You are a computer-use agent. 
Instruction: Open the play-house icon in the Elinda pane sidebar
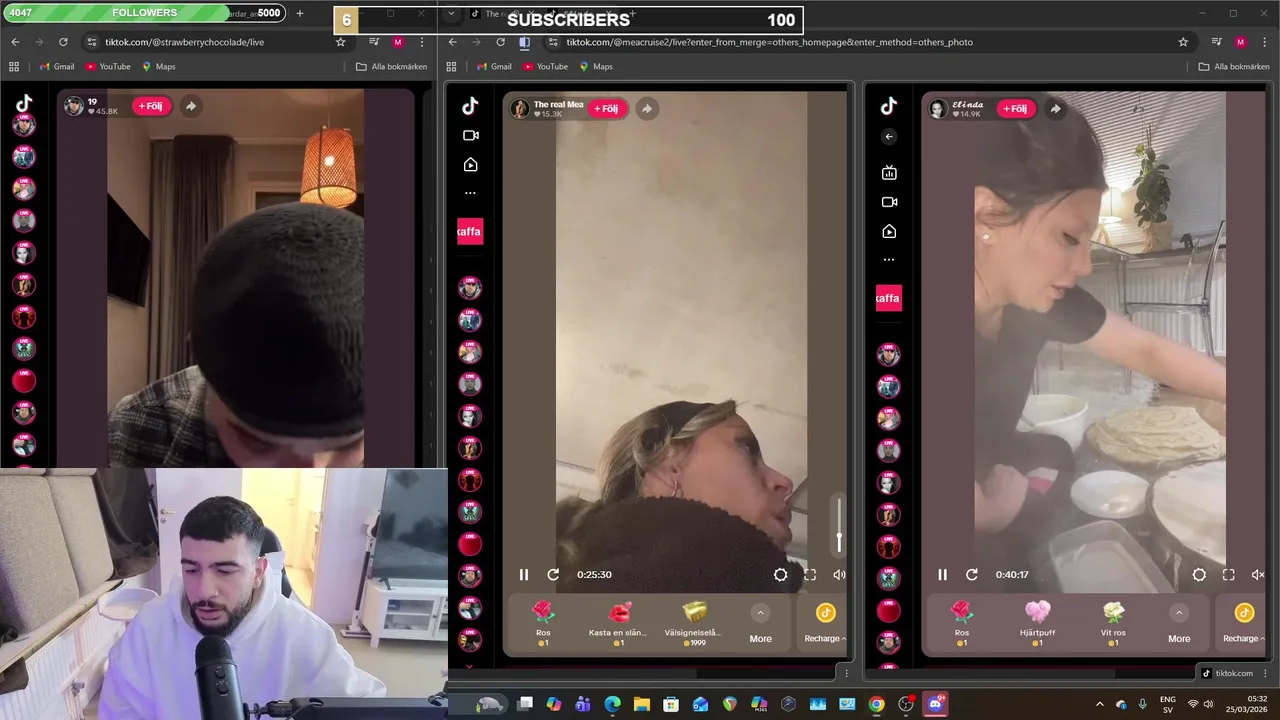(889, 231)
